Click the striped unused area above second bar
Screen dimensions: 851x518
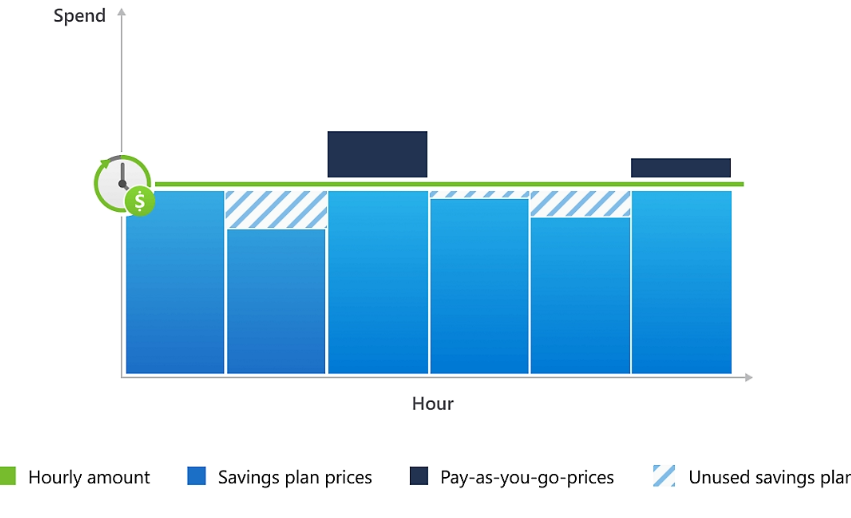tap(276, 209)
